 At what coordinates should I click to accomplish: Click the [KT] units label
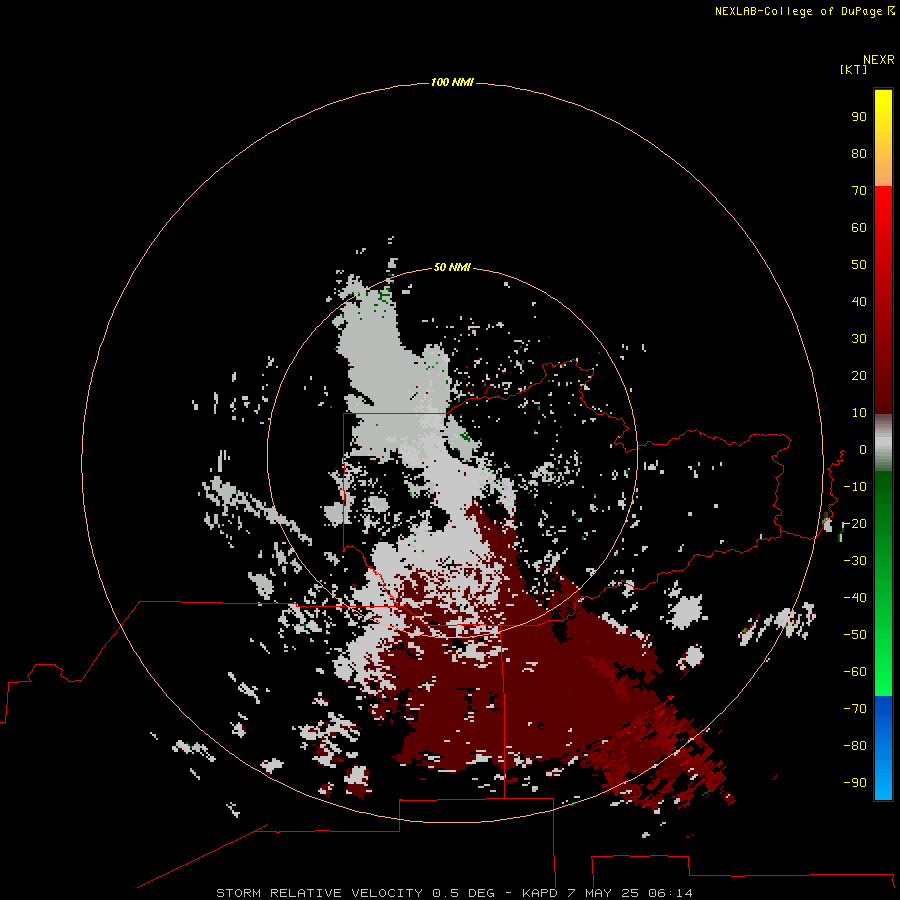click(854, 69)
